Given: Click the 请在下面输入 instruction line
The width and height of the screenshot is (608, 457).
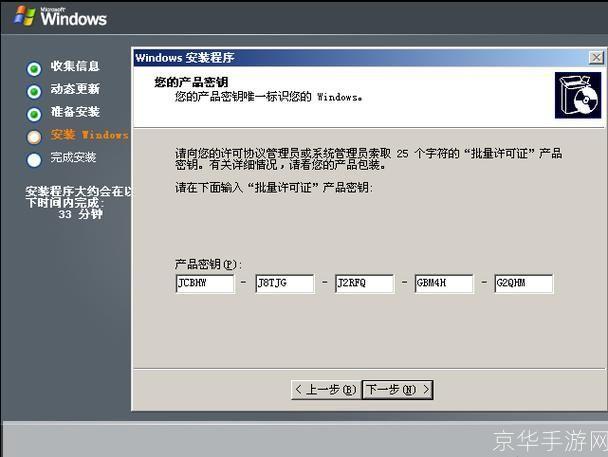Looking at the screenshot, I should pyautogui.click(x=274, y=188).
